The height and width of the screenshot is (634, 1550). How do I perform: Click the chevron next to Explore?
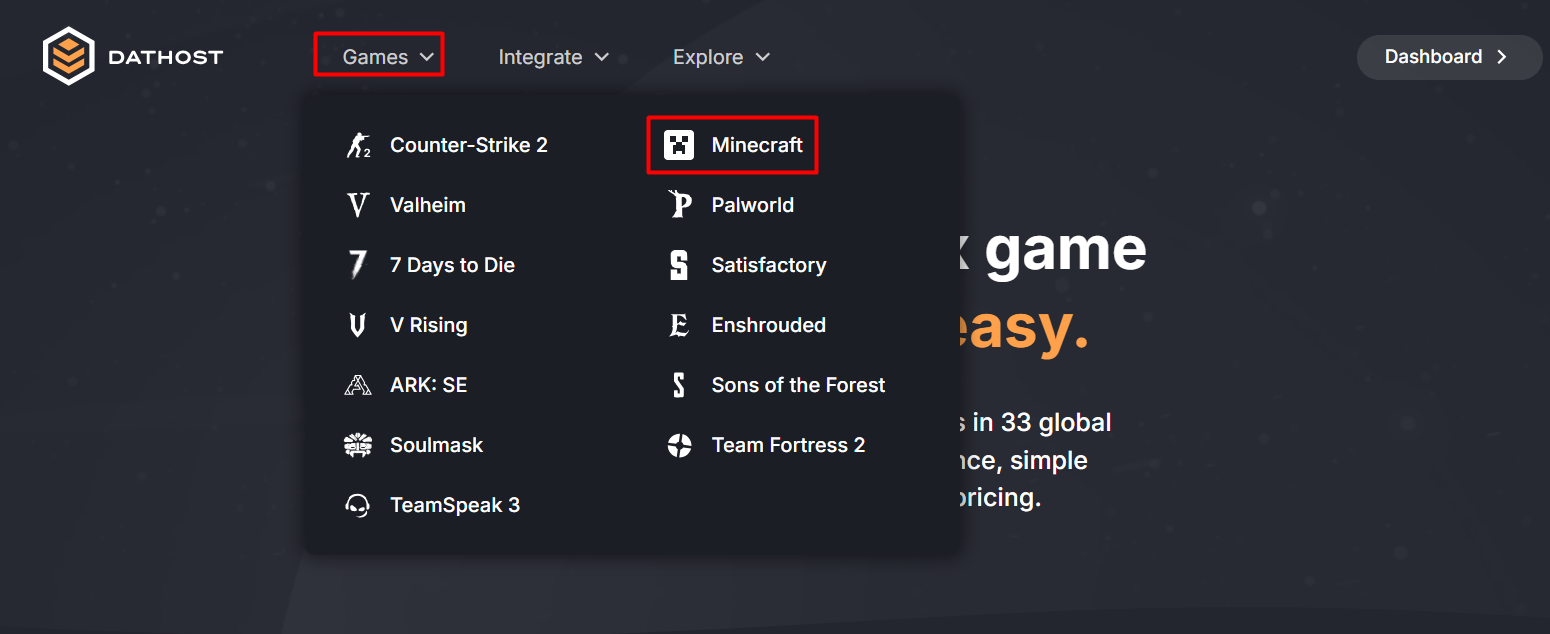tap(762, 57)
